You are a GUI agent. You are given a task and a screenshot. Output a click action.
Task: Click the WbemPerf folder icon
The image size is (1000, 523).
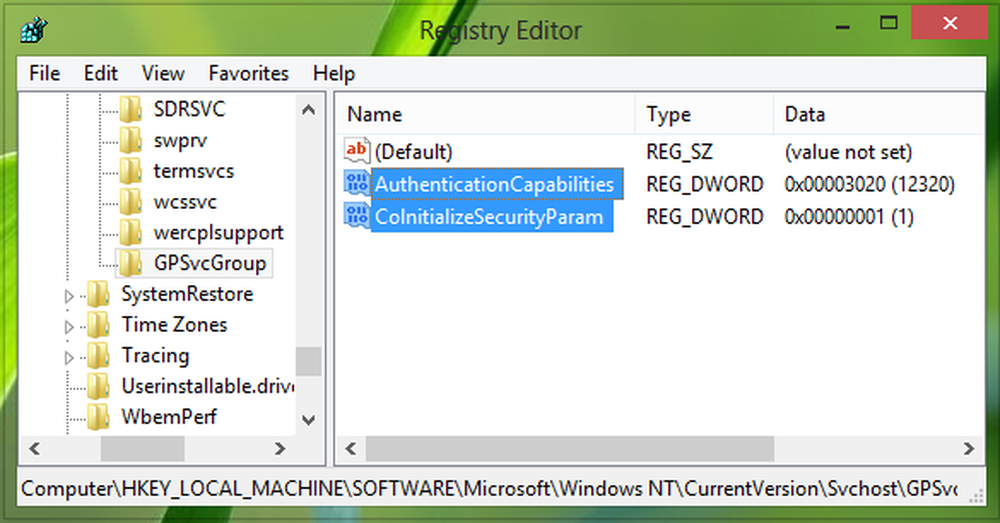(x=98, y=416)
